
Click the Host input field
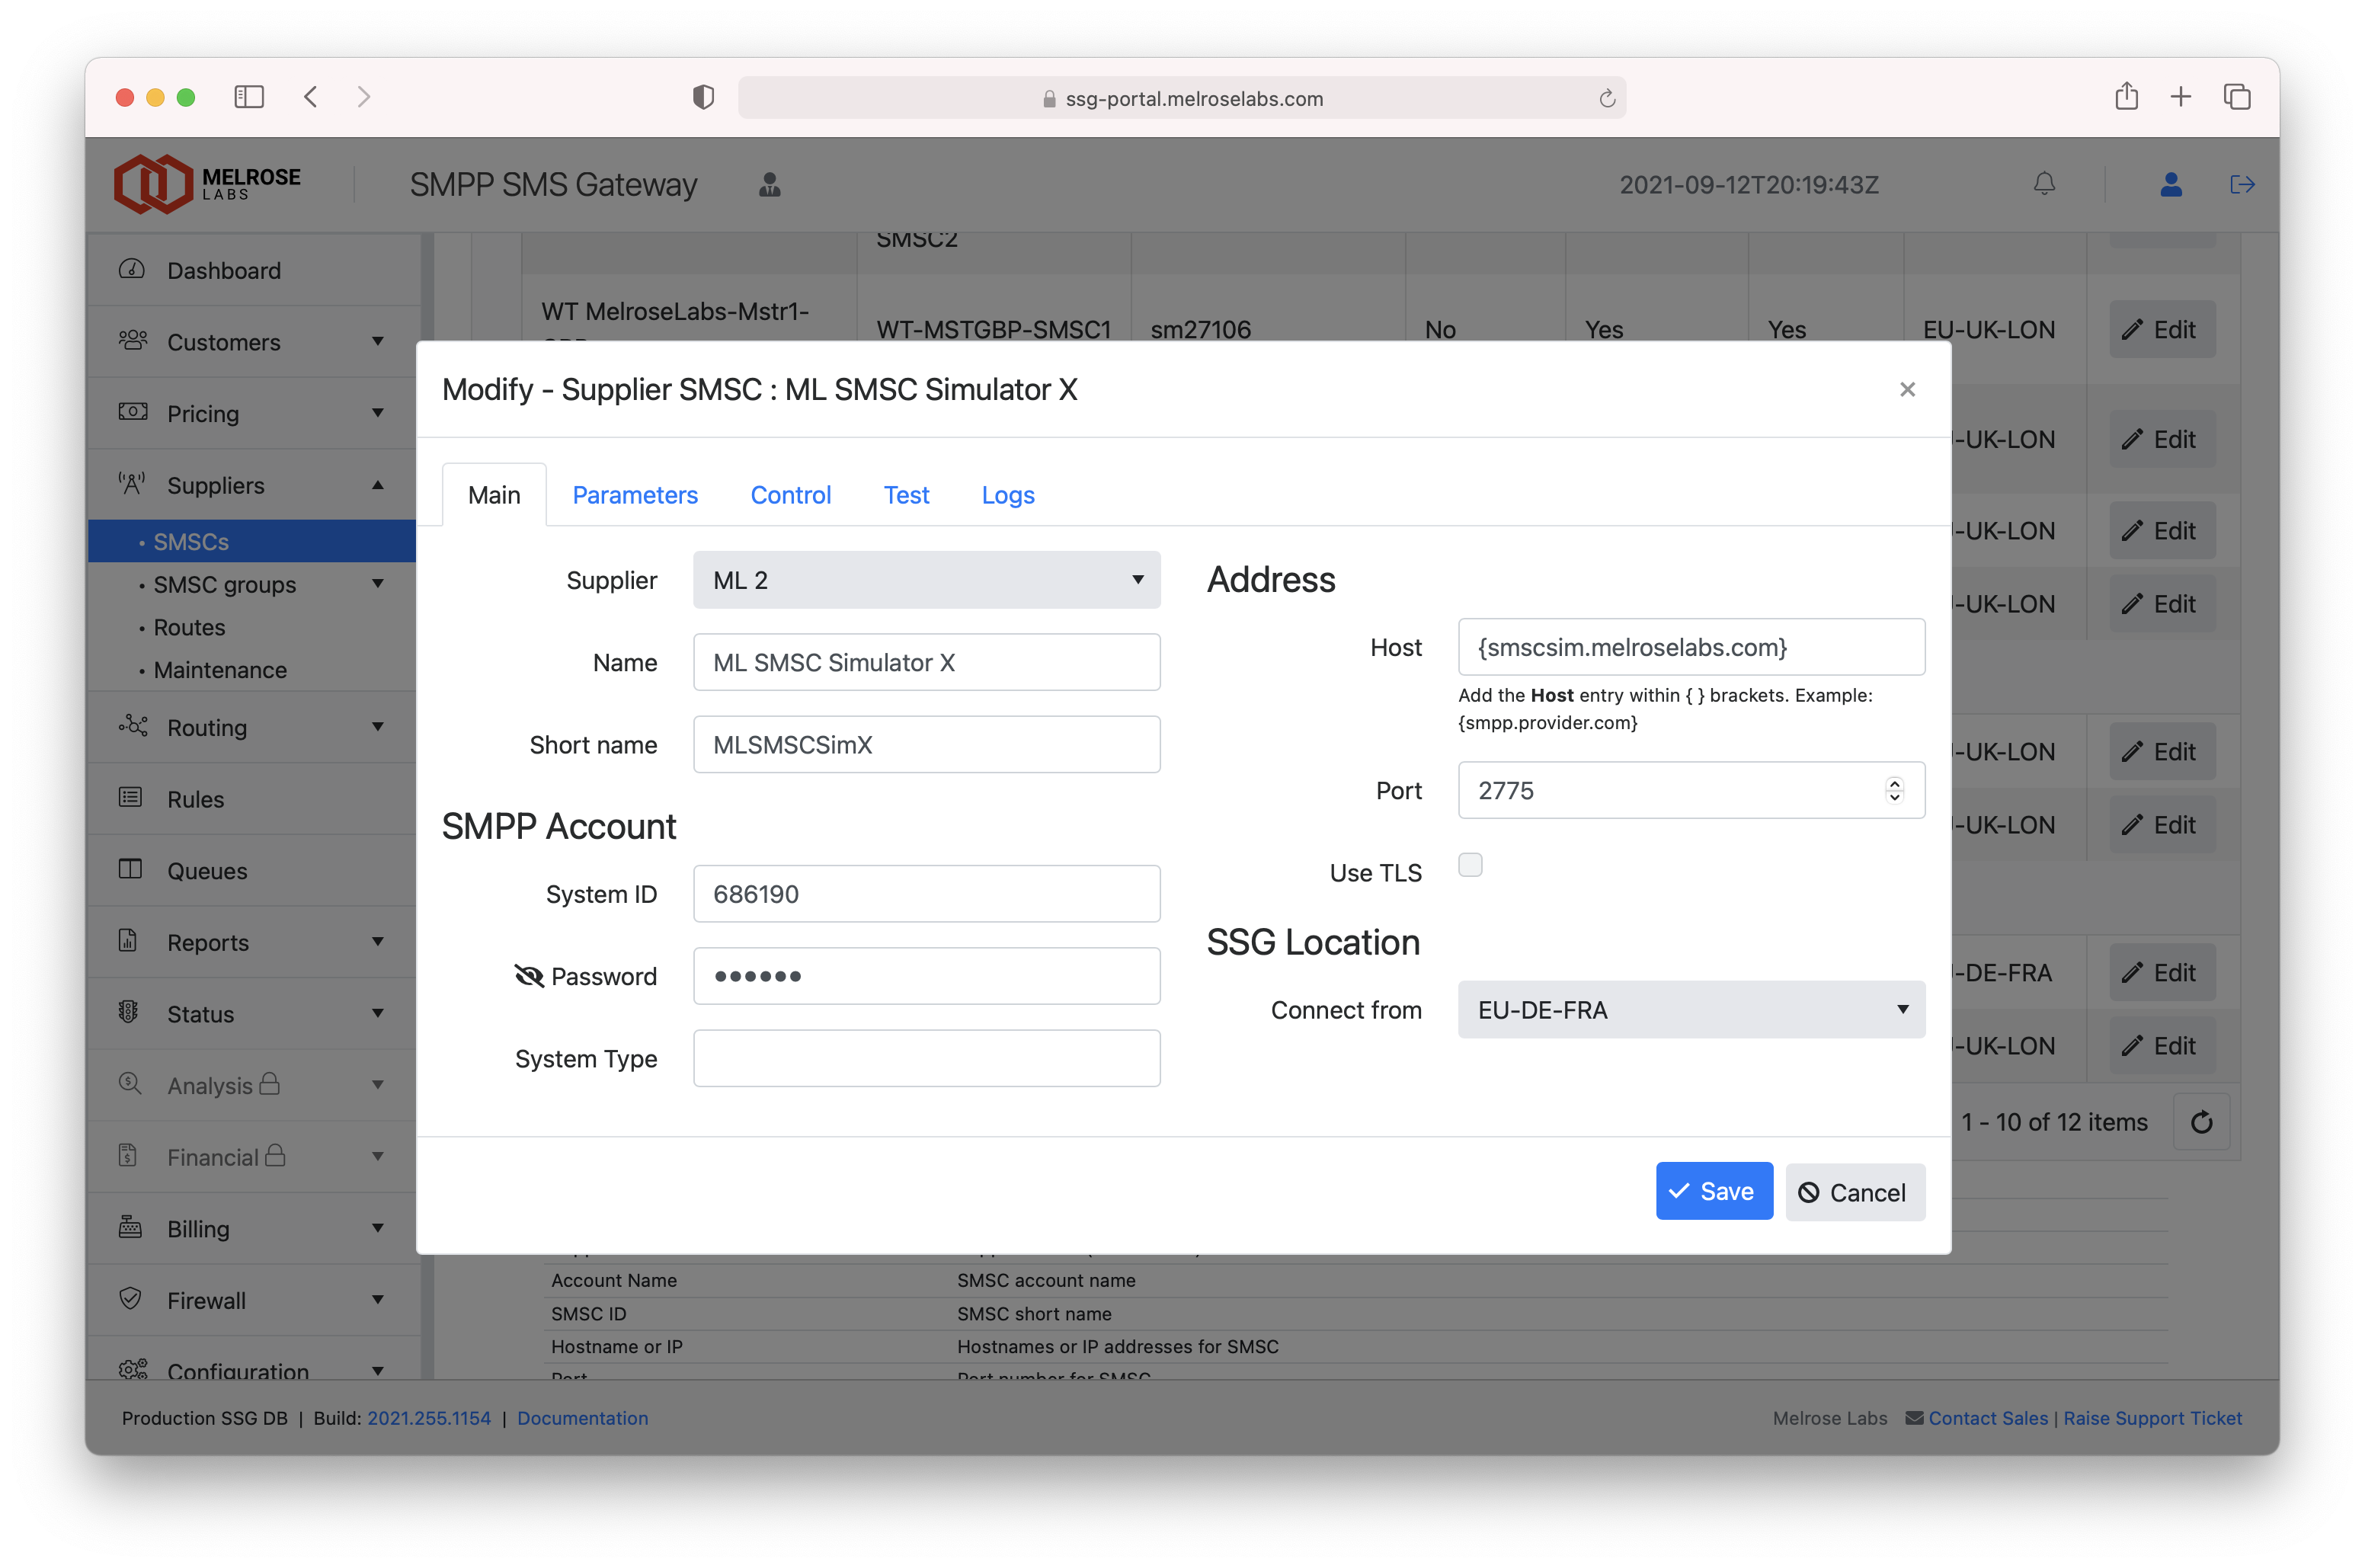click(x=1690, y=647)
